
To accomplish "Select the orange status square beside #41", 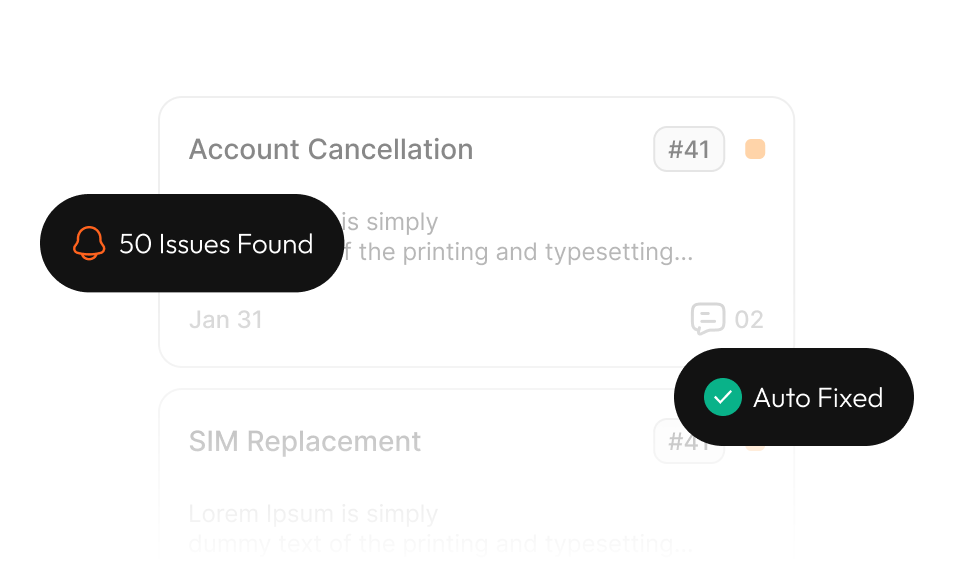I will pos(755,150).
